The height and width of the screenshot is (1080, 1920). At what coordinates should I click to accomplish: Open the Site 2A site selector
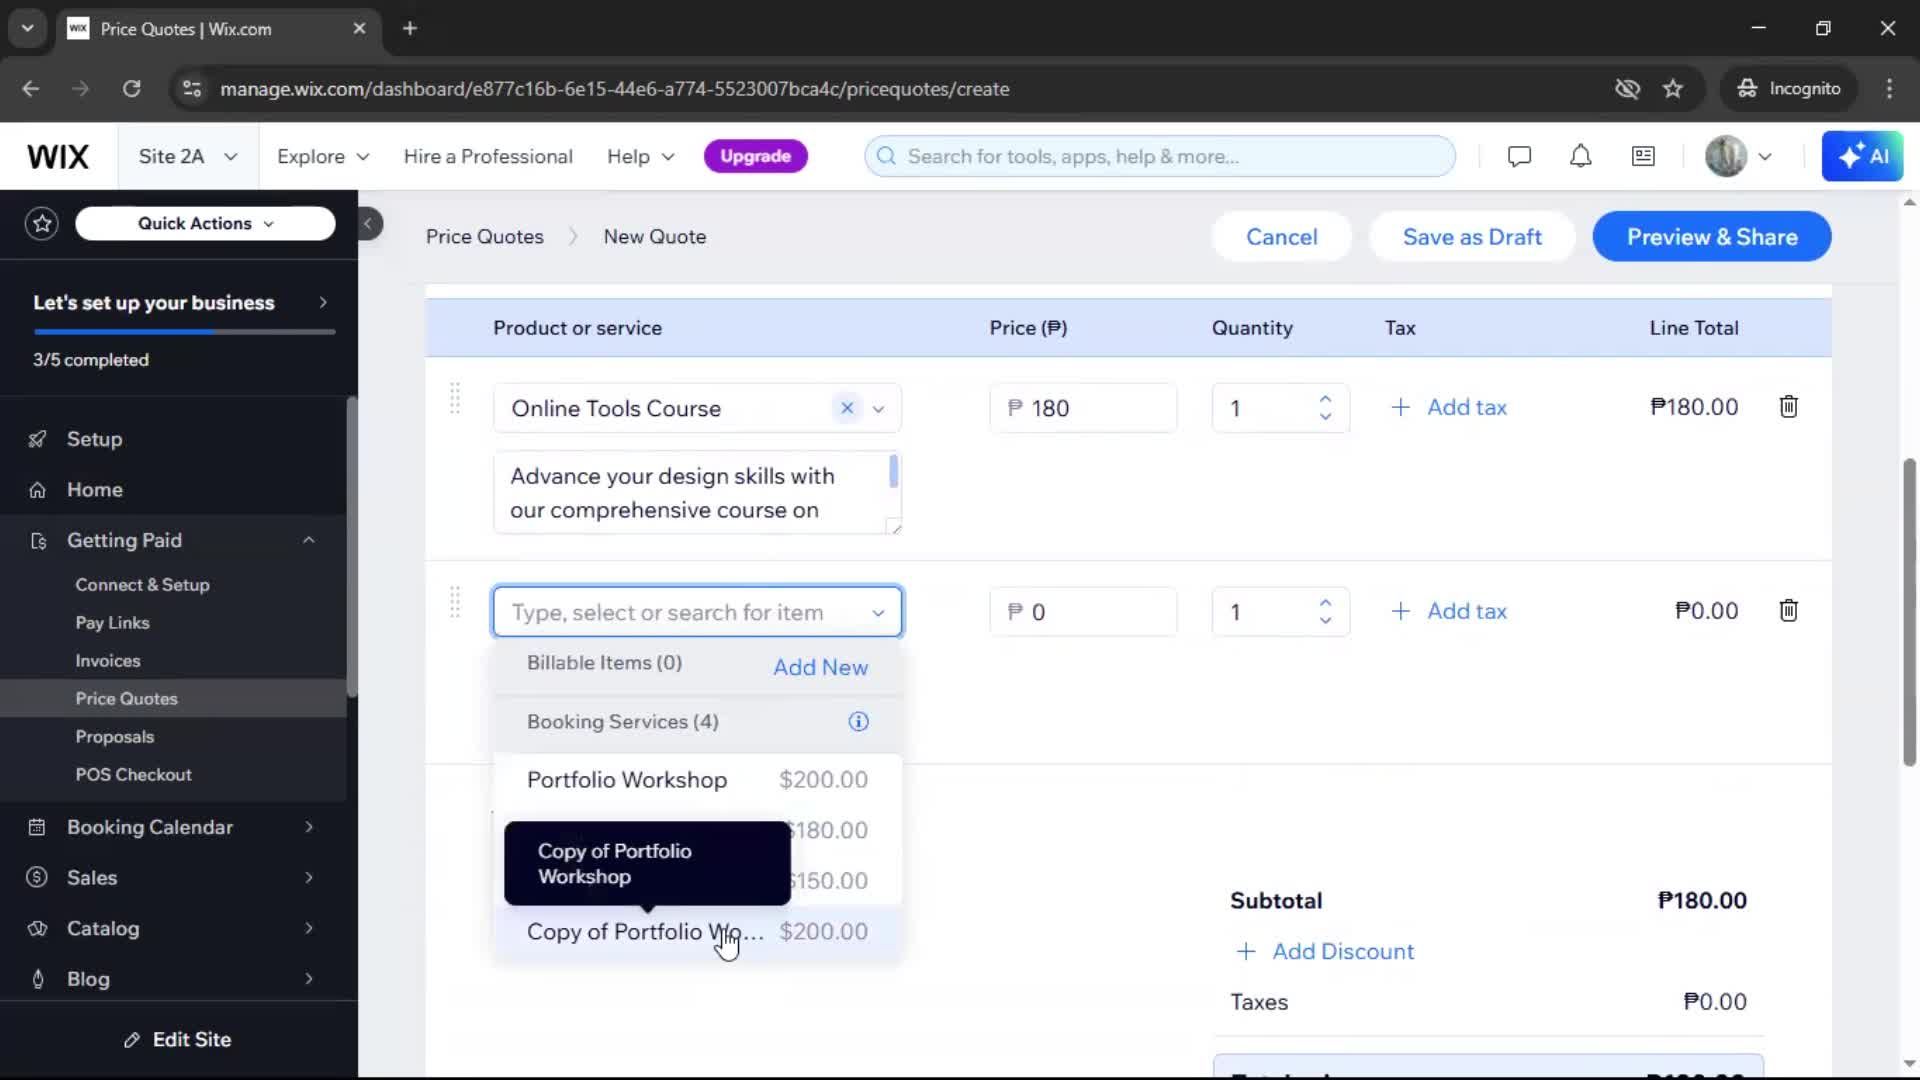click(188, 157)
